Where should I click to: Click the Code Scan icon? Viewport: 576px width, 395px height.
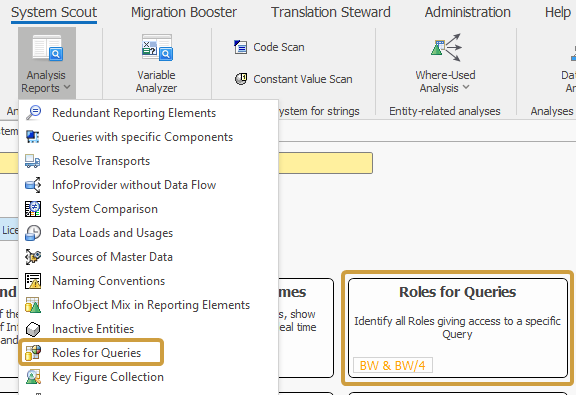[241, 47]
